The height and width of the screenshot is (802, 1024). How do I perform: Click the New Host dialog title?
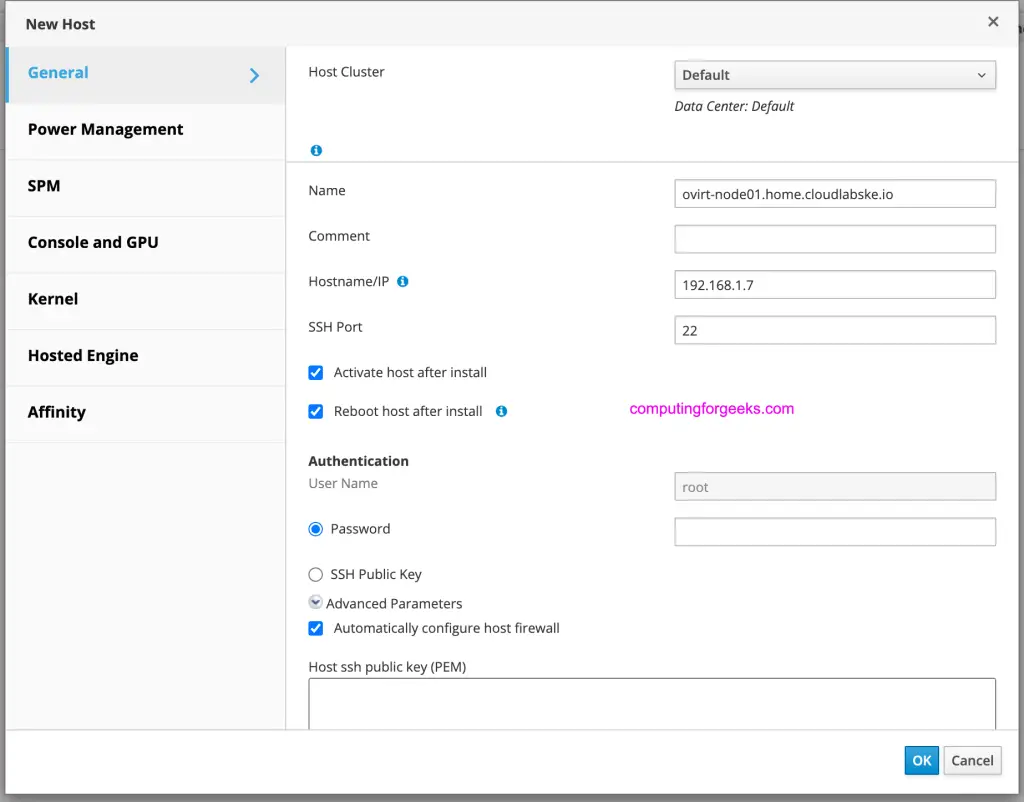tap(60, 24)
